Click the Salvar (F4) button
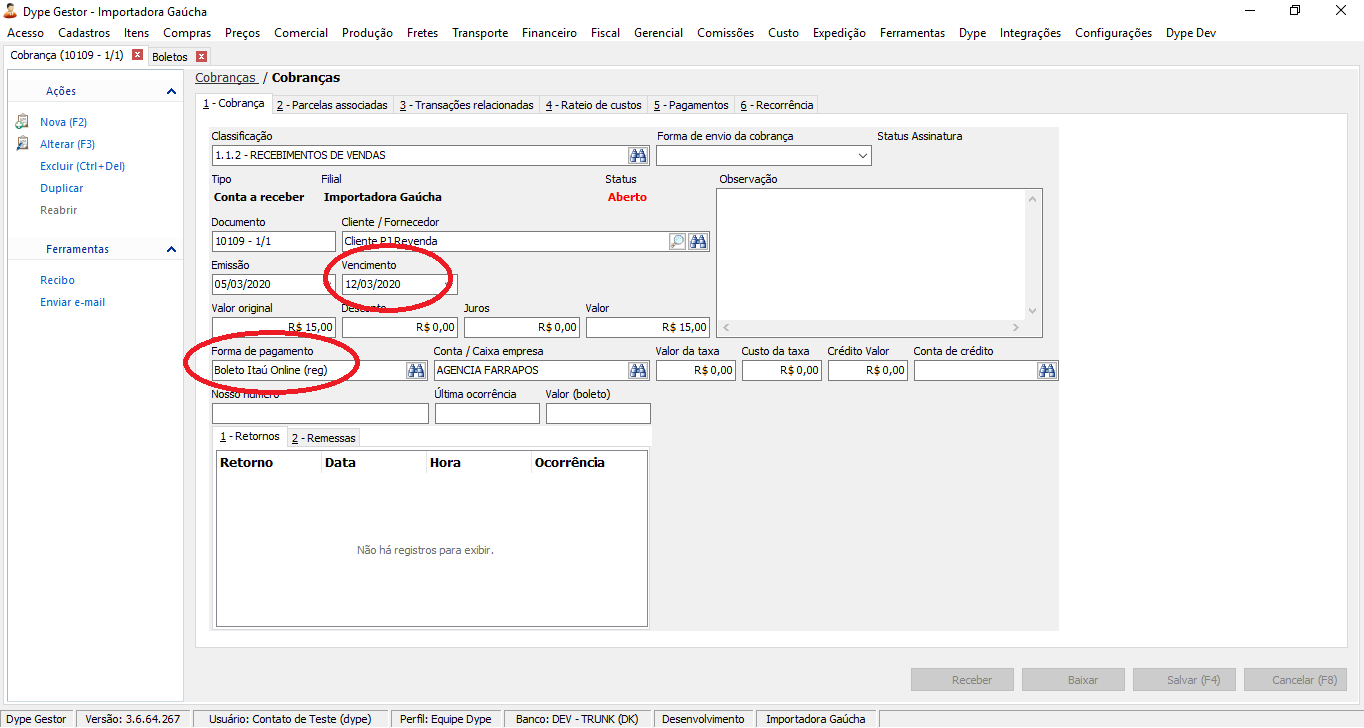 coord(1184,680)
